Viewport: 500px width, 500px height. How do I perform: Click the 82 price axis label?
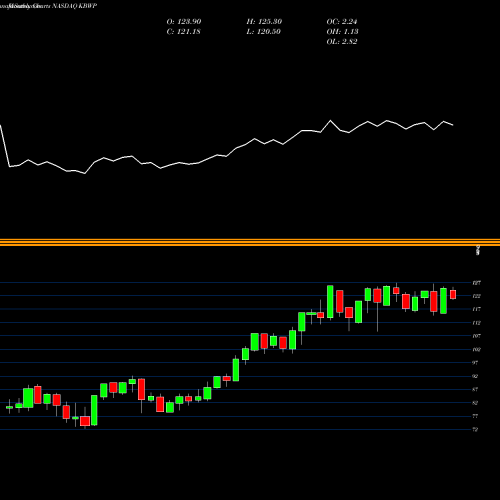click(475, 403)
